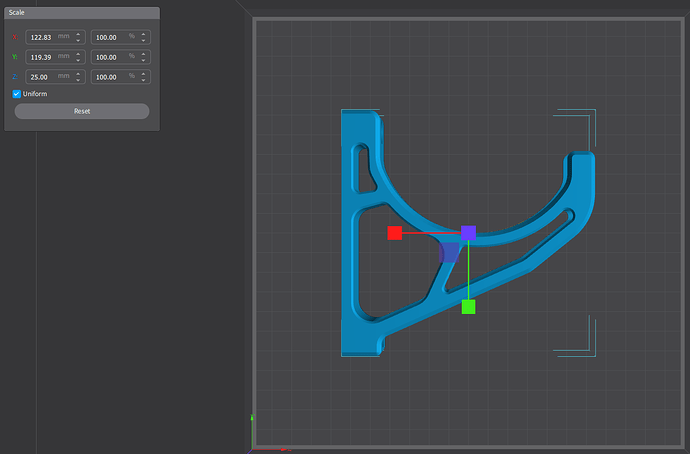Click the translucent blue Z-axis scale handle

(x=449, y=253)
